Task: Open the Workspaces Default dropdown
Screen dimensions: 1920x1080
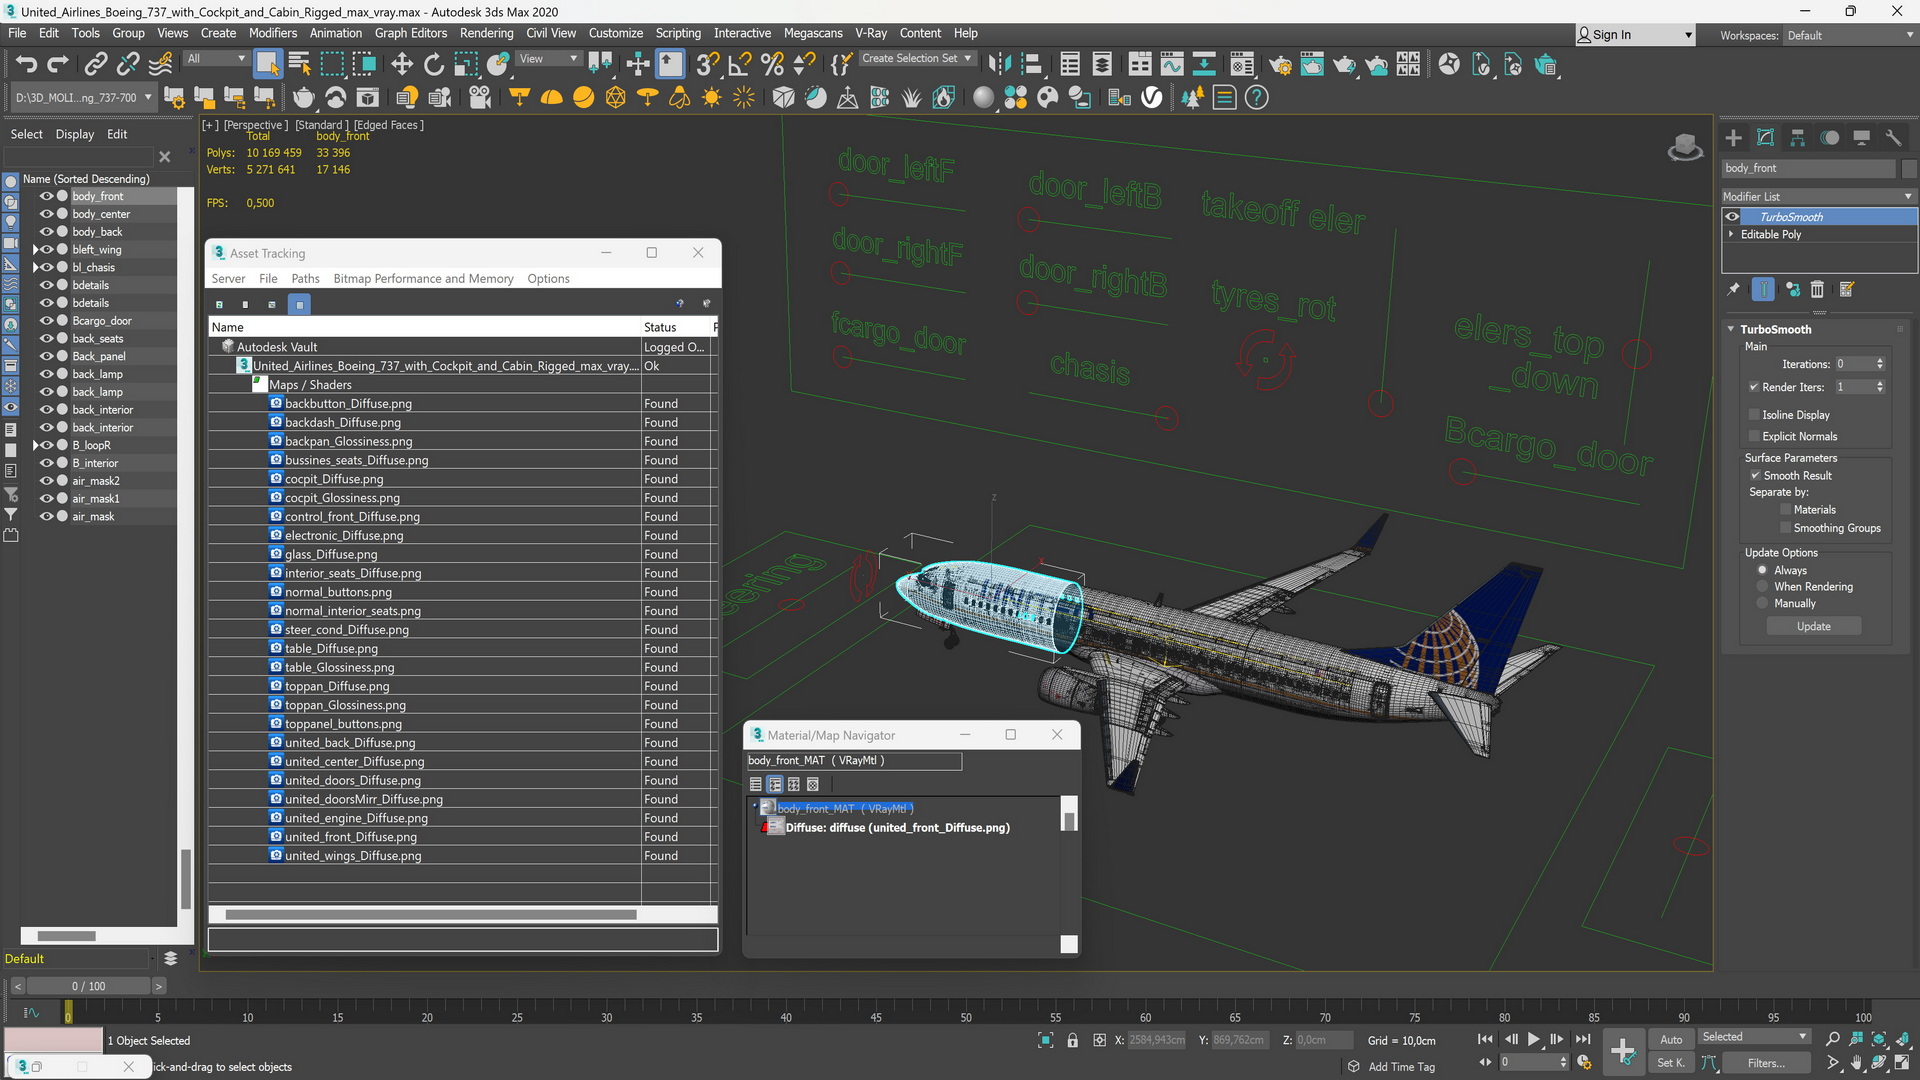Action: coord(1849,35)
